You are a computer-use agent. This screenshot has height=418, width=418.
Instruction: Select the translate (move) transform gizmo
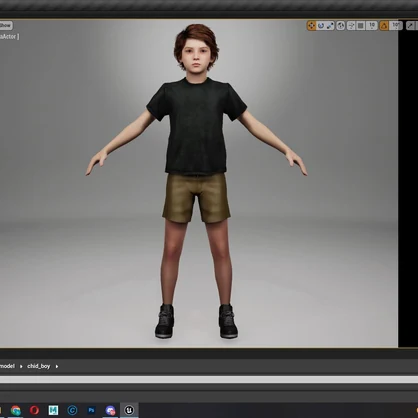click(311, 26)
